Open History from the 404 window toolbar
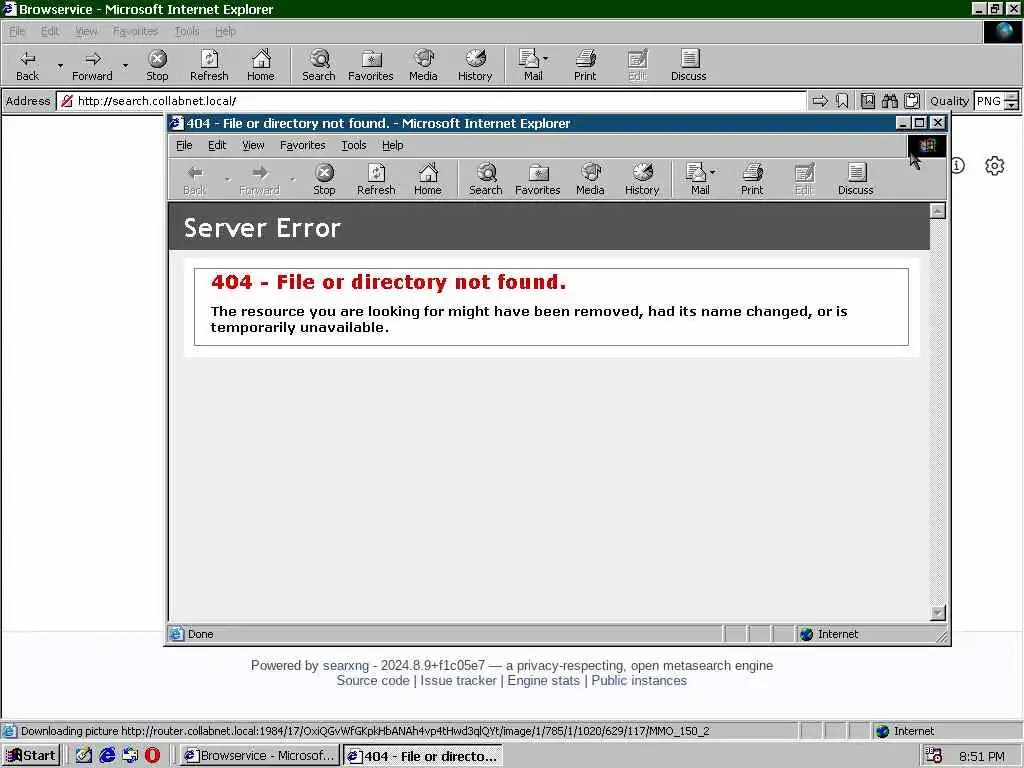The width and height of the screenshot is (1024, 768). click(x=642, y=180)
